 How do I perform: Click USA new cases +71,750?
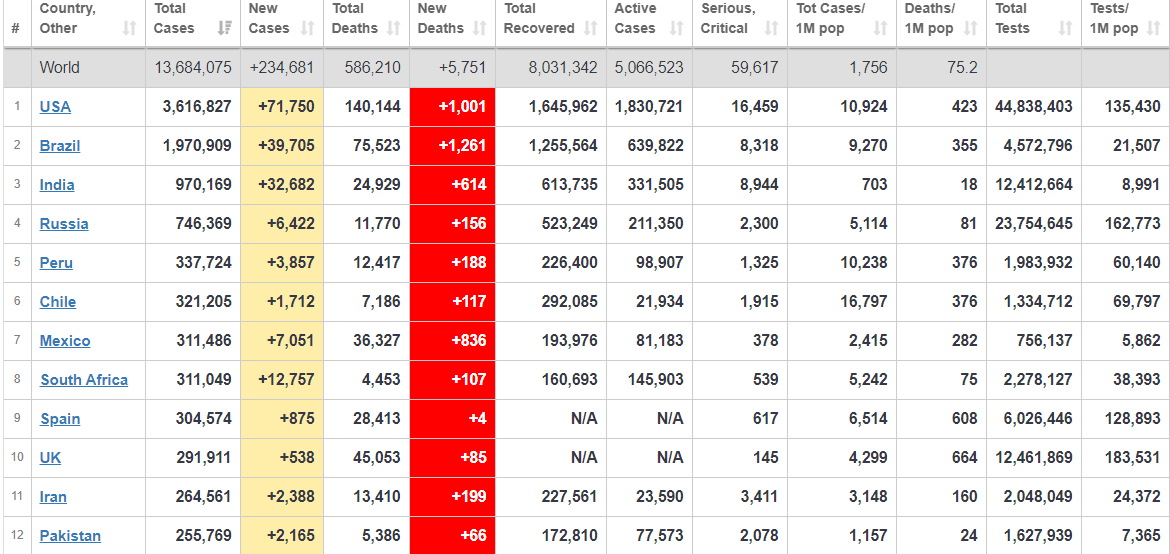click(x=287, y=107)
